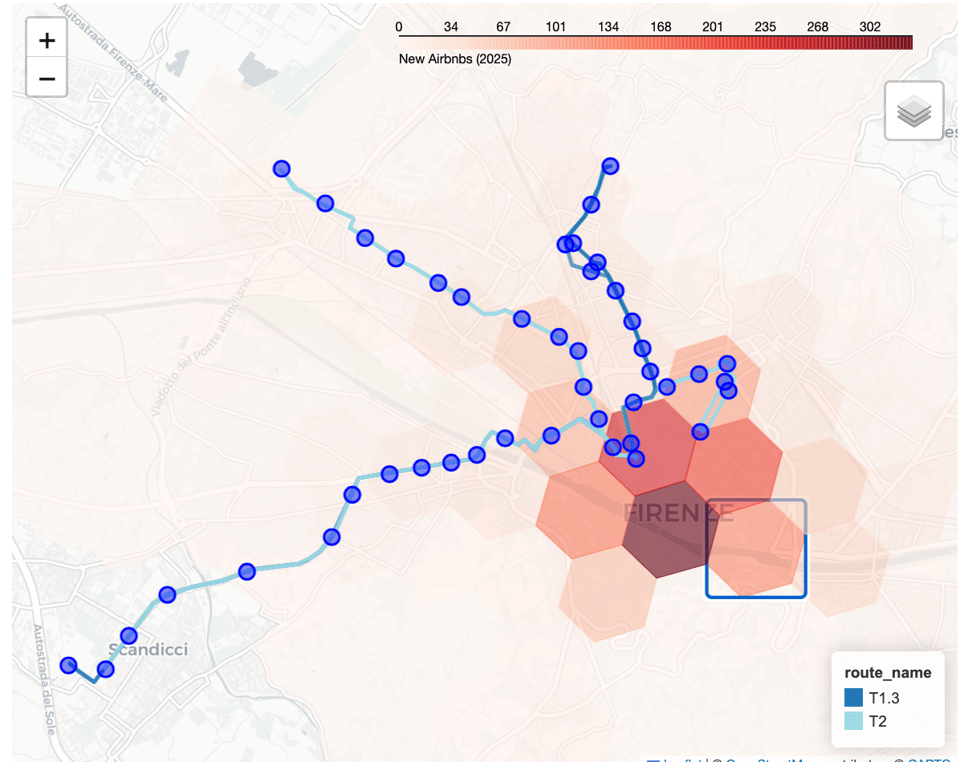This screenshot has width=960, height=762.
Task: Click the tram stop marker nearest the FIRENZE label
Action: tap(634, 458)
